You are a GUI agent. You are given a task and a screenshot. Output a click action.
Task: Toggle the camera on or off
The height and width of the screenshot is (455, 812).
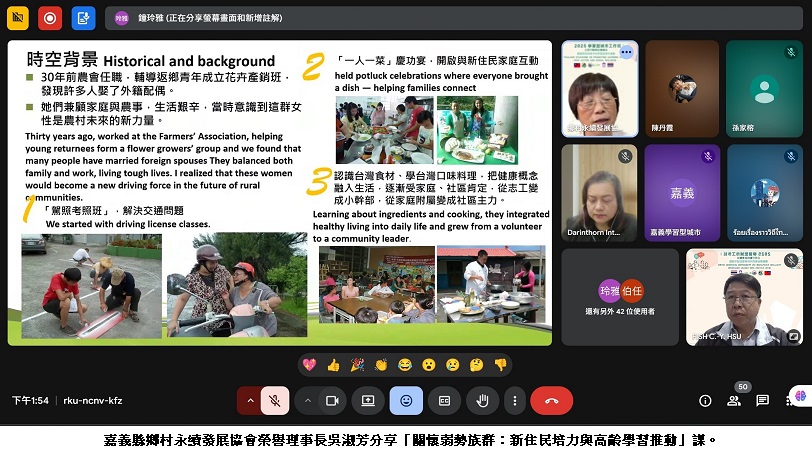pos(332,400)
